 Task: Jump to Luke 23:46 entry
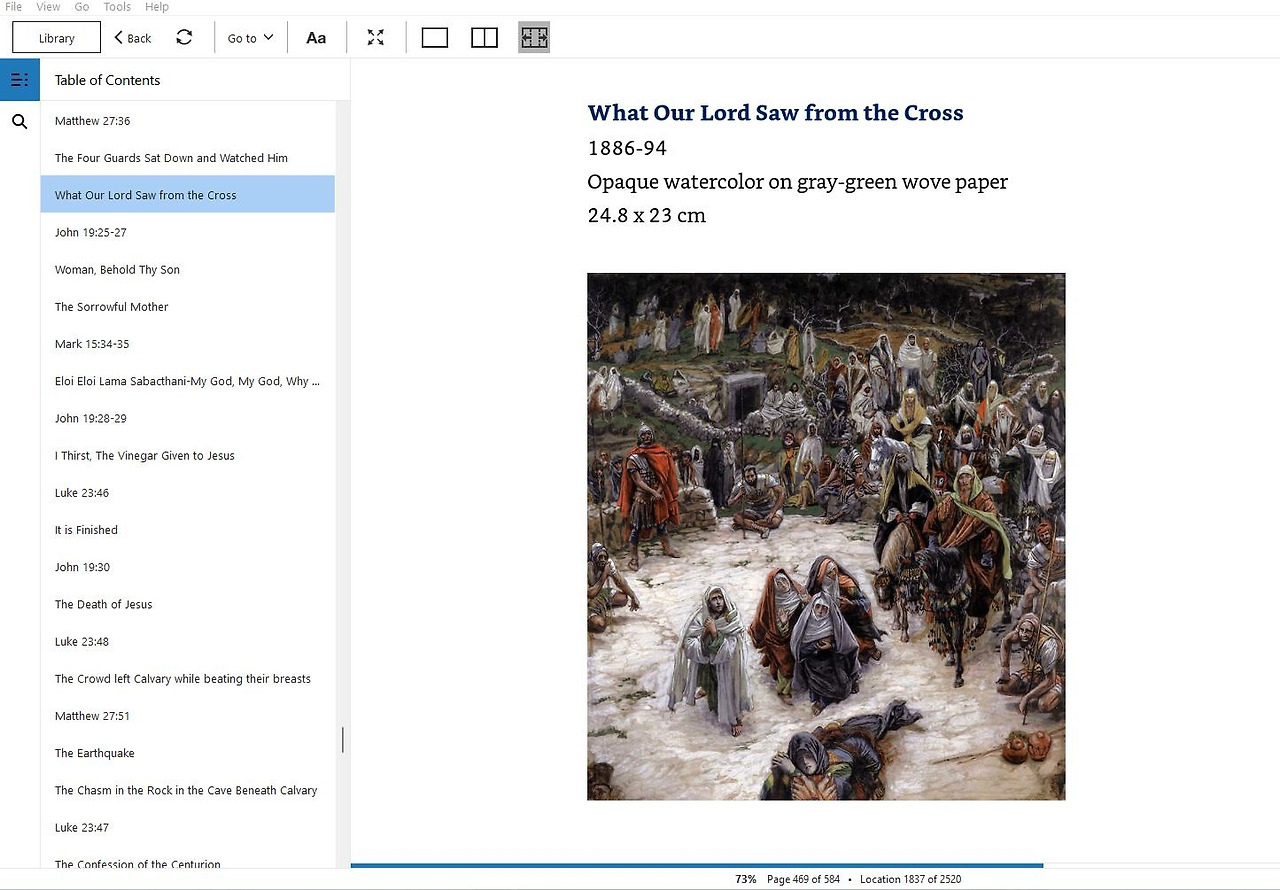(x=188, y=493)
